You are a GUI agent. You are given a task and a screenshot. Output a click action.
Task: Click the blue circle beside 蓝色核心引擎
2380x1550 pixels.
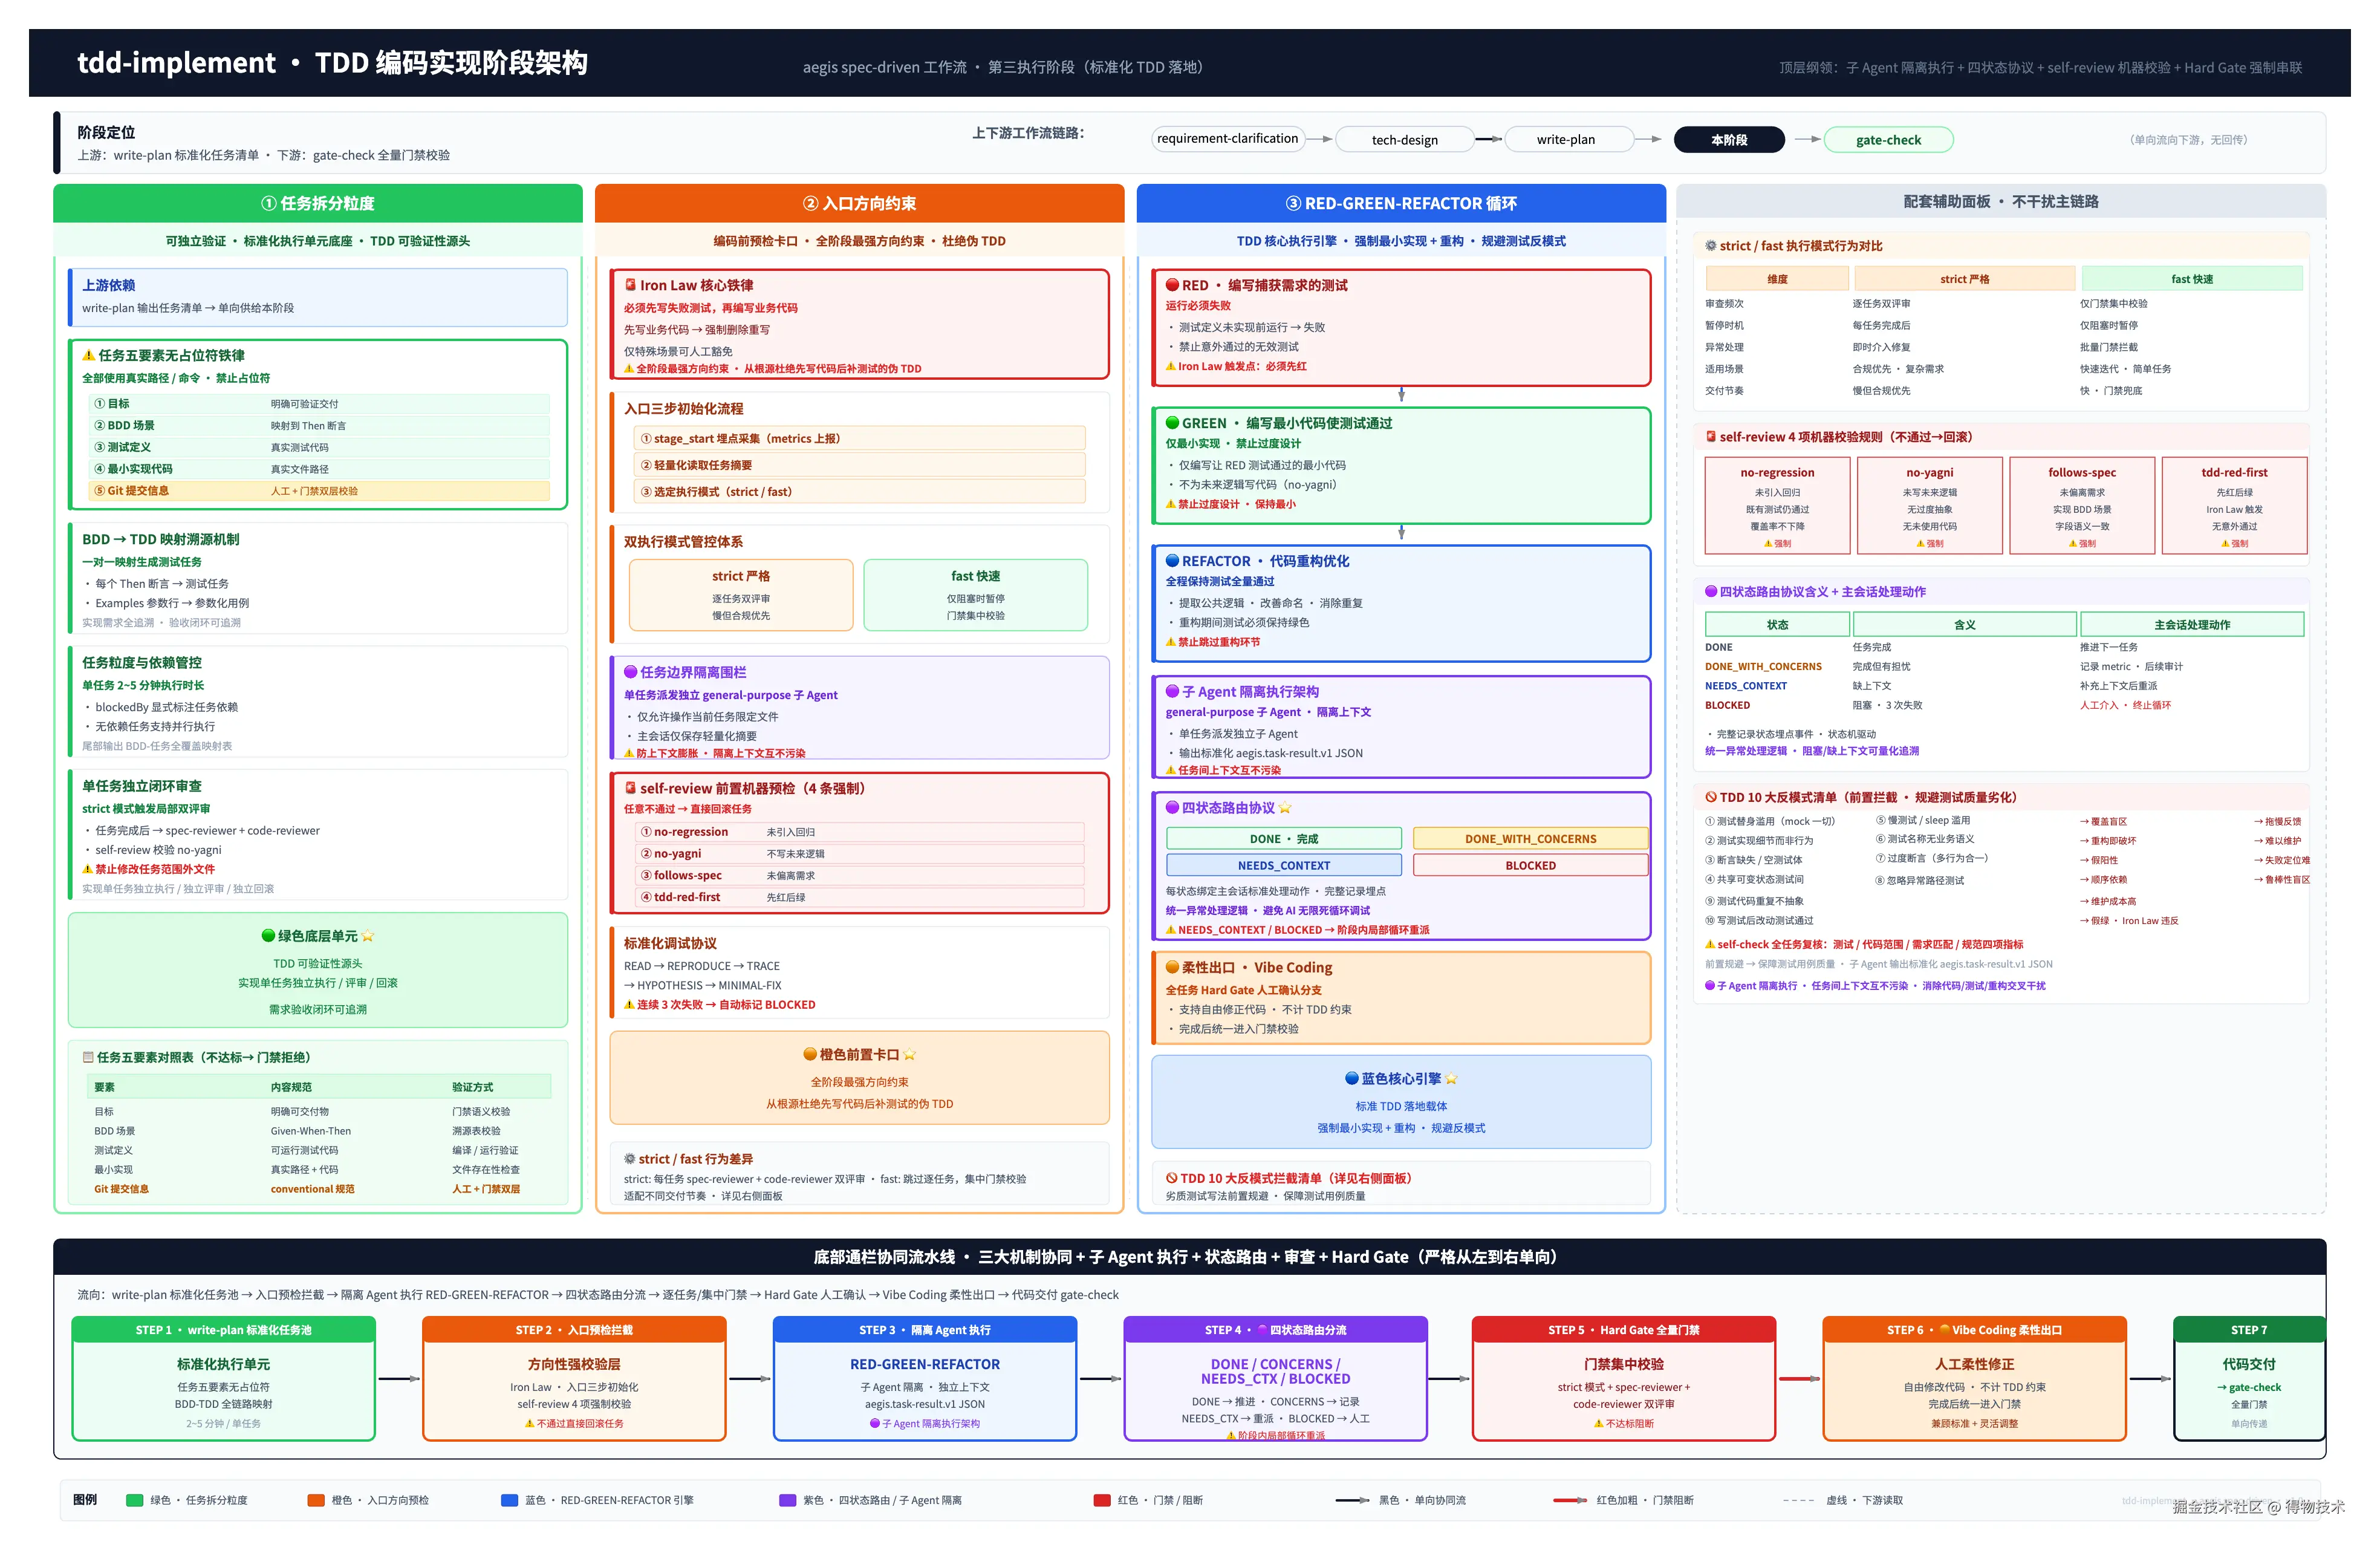[x=1351, y=1078]
